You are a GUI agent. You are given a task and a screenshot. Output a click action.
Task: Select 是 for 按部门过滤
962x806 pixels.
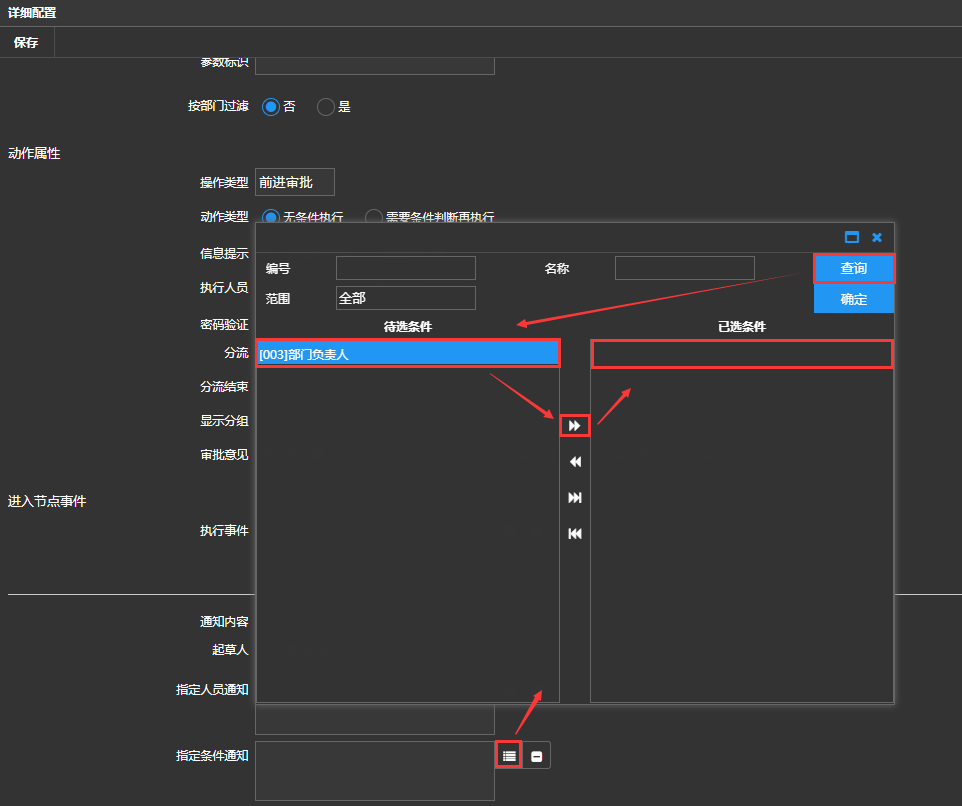(326, 107)
